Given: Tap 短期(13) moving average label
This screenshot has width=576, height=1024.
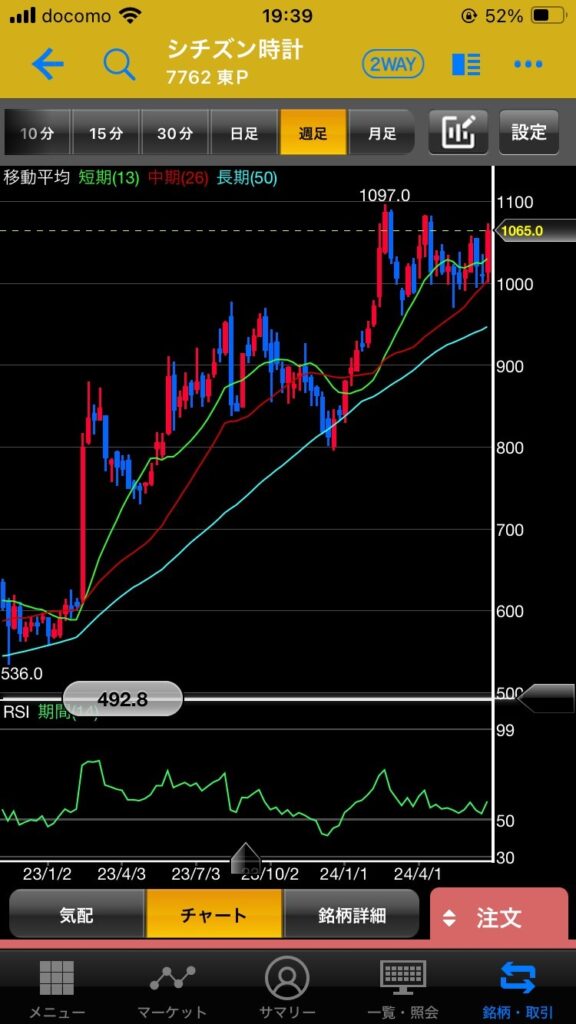Looking at the screenshot, I should [108, 177].
